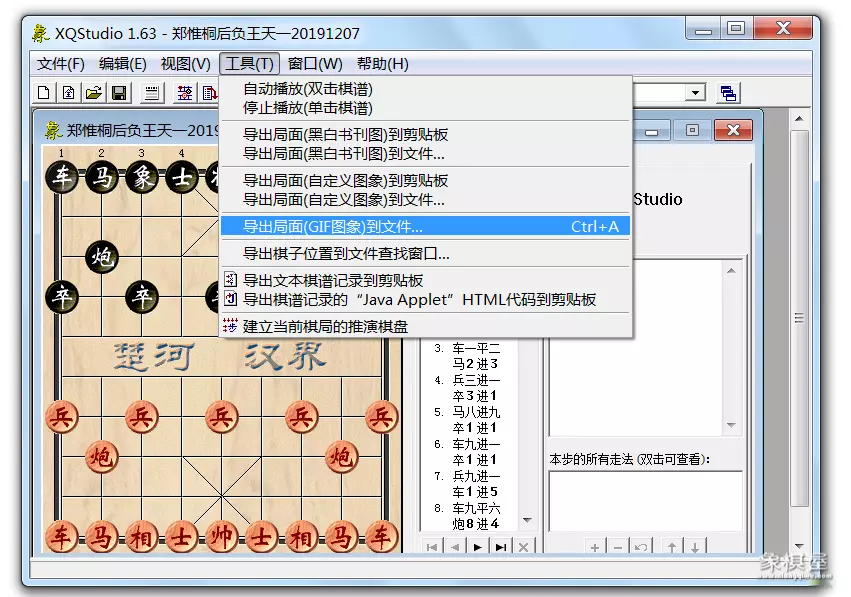The image size is (851, 597).
Task: Advance to the next move
Action: point(476,545)
